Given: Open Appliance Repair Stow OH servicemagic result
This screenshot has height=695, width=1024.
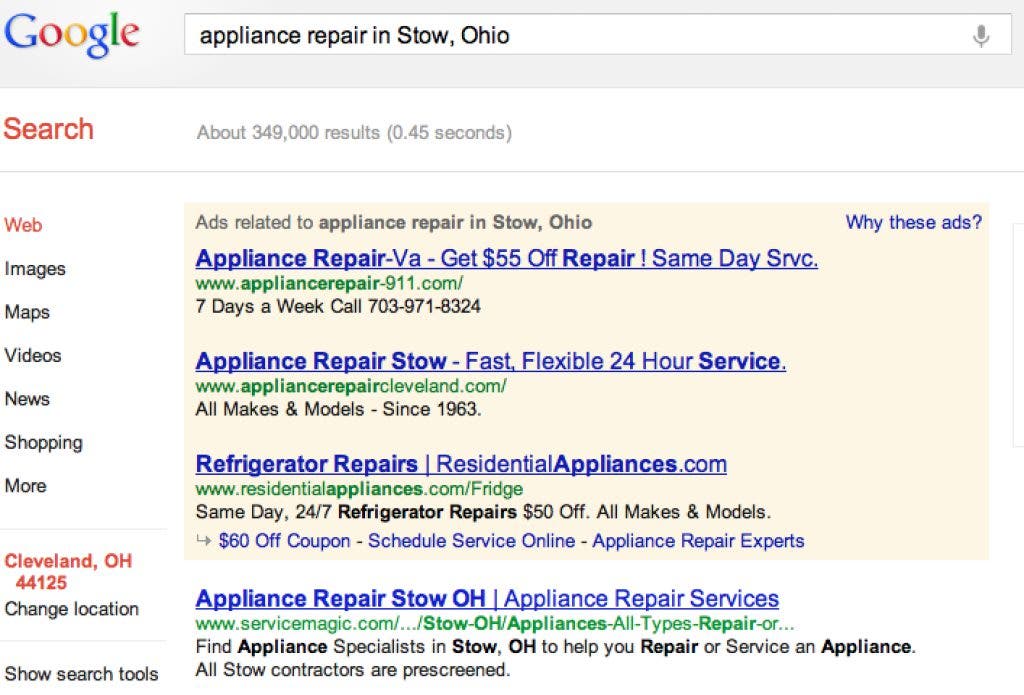Looking at the screenshot, I should 487,598.
